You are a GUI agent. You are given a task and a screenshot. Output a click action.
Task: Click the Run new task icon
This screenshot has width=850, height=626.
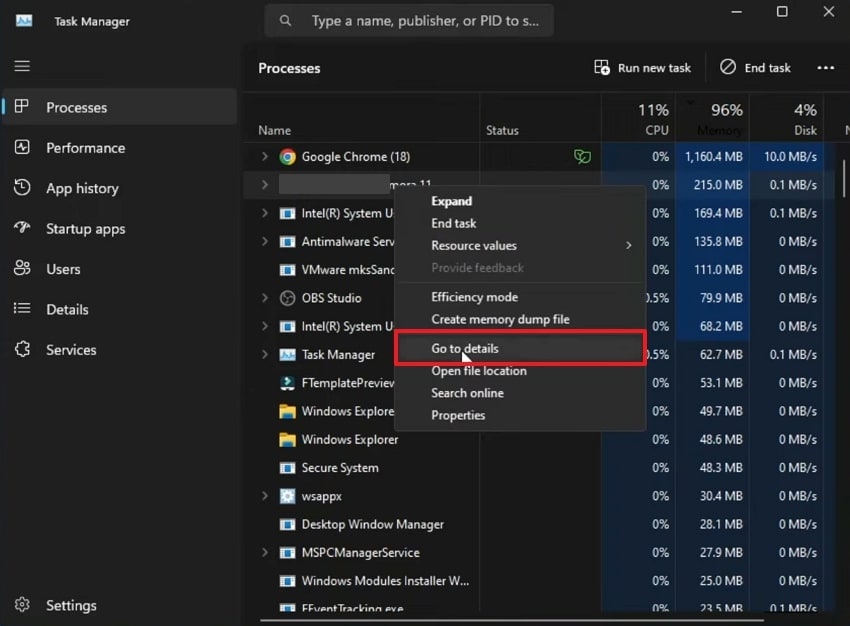[x=602, y=67]
